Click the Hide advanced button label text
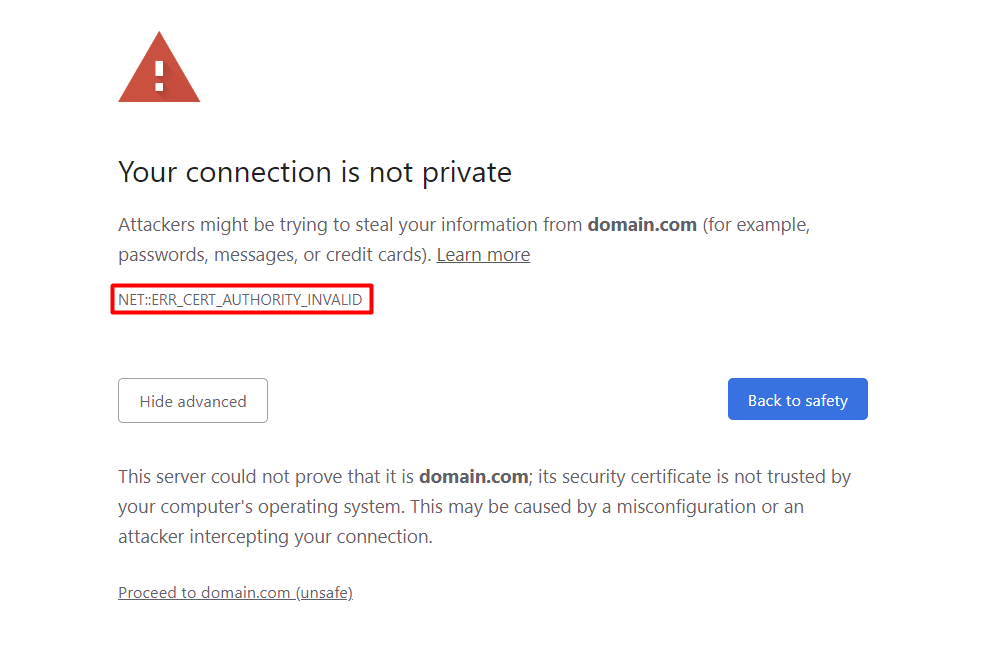Screen dimensions: 1001x658 (192, 400)
